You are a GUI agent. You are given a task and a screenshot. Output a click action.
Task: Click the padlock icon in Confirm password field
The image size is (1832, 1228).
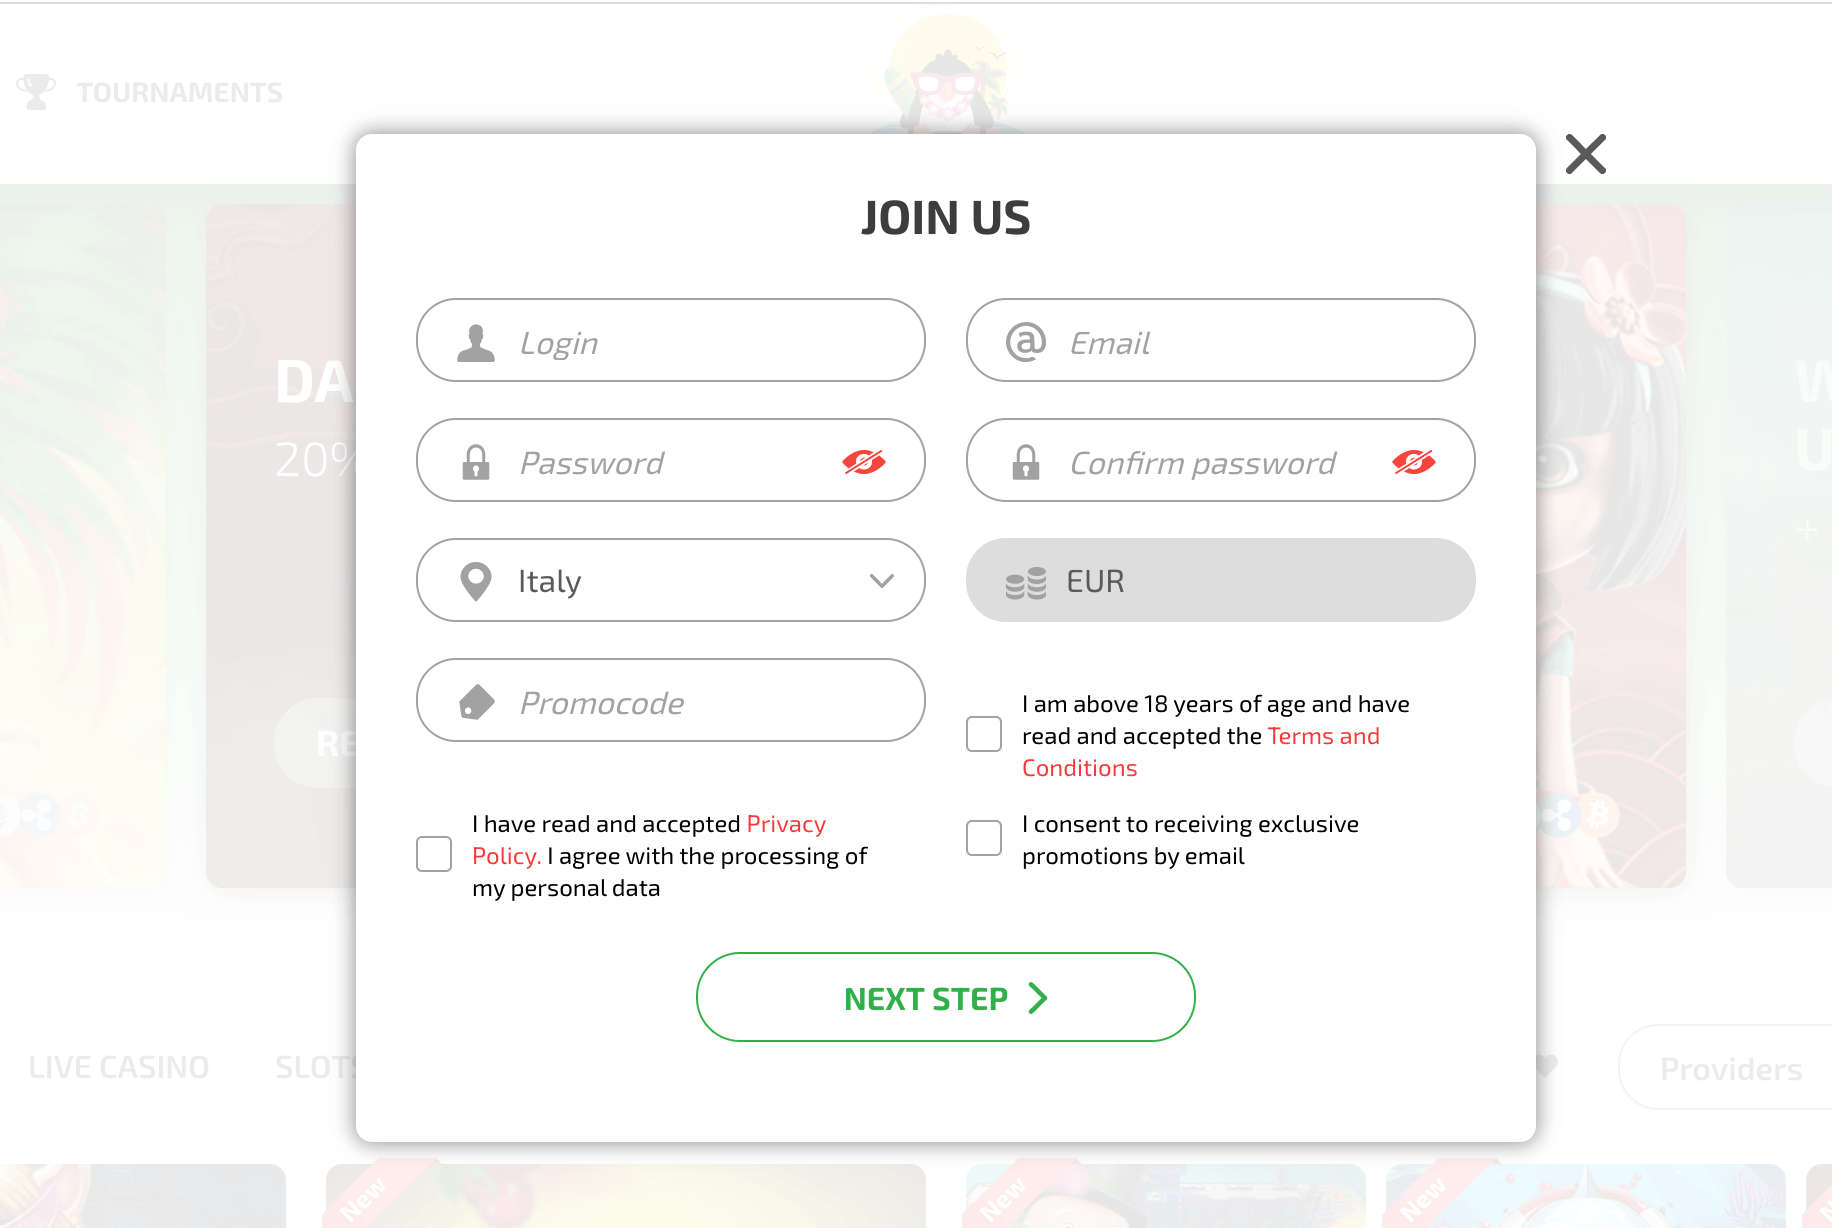[1024, 461]
